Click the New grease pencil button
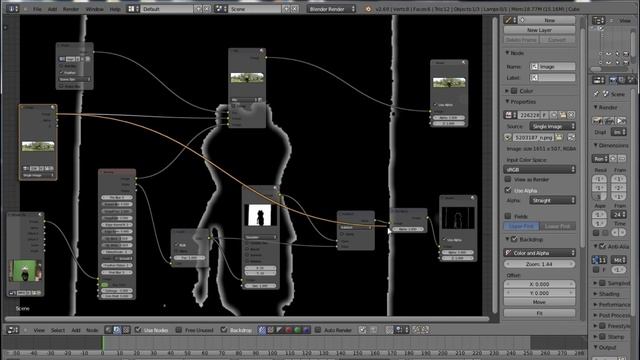The width and height of the screenshot is (640, 360). click(x=547, y=20)
